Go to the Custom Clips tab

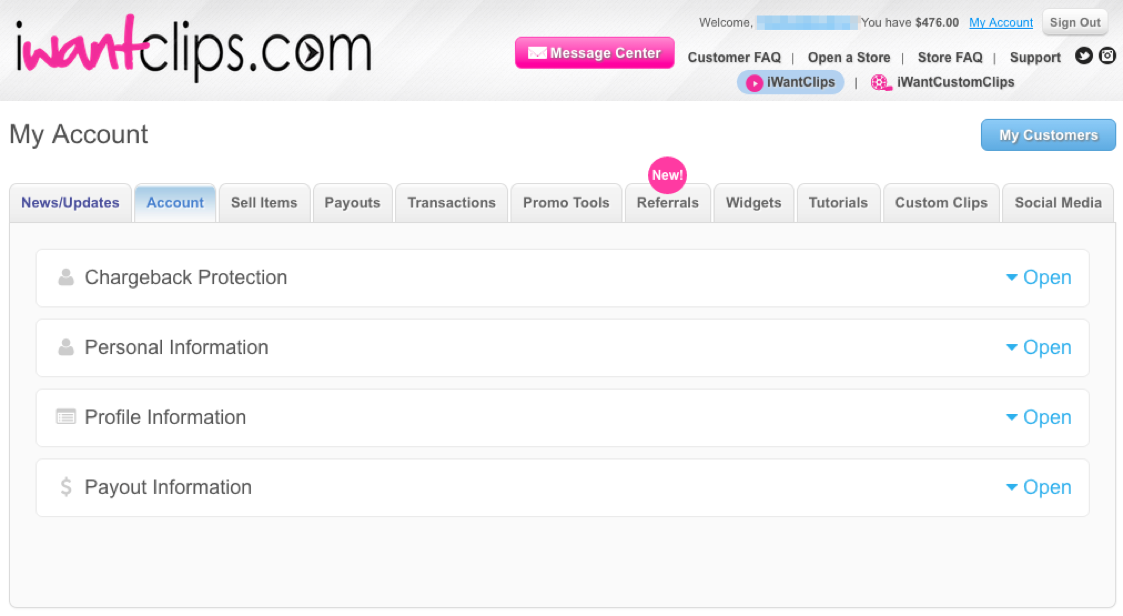[x=941, y=203]
